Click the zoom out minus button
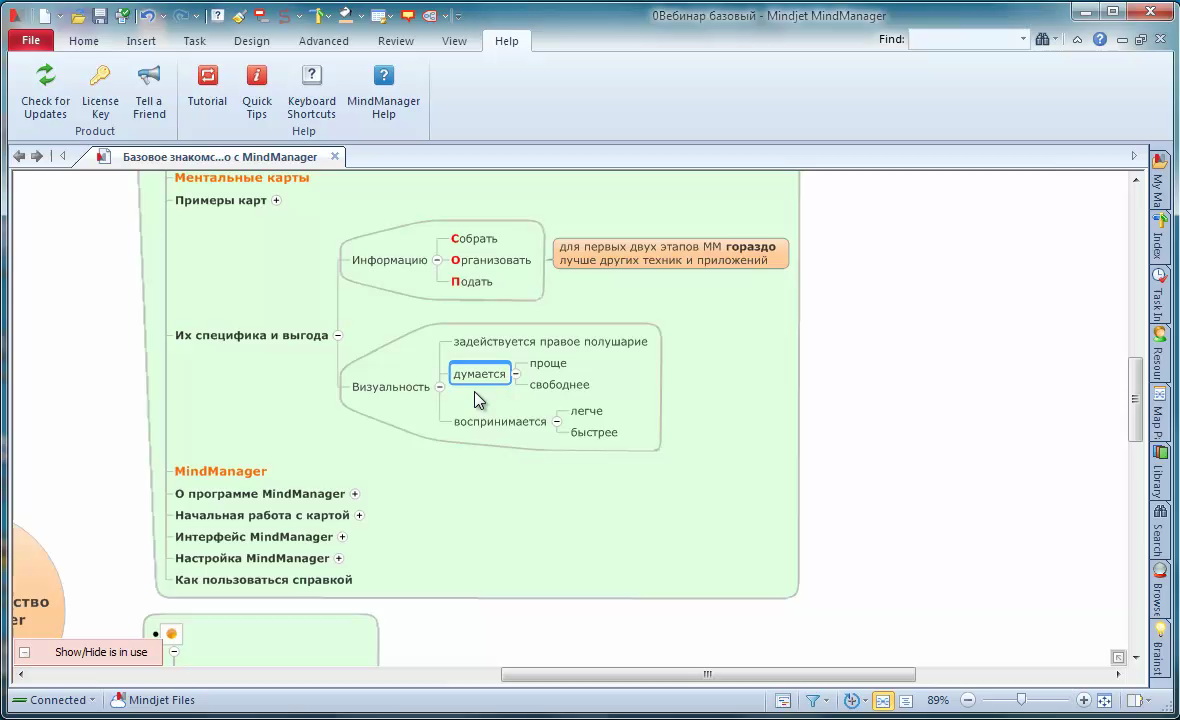The height and width of the screenshot is (720, 1180). pos(969,700)
